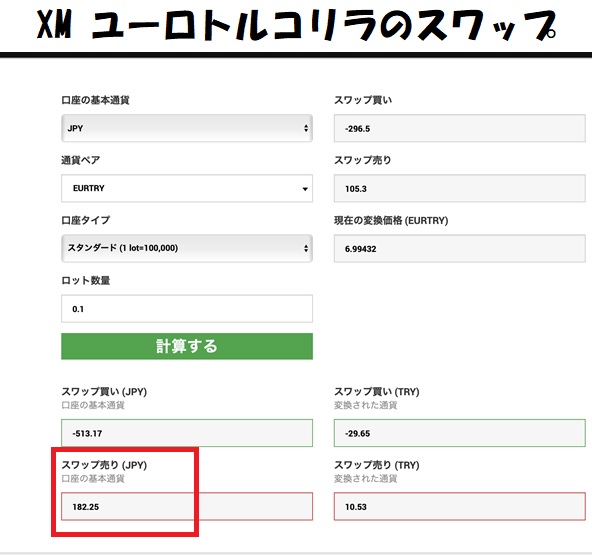Screen dimensions: 592x555
Task: Click the swap short JPY result 182.25
Action: (x=187, y=506)
